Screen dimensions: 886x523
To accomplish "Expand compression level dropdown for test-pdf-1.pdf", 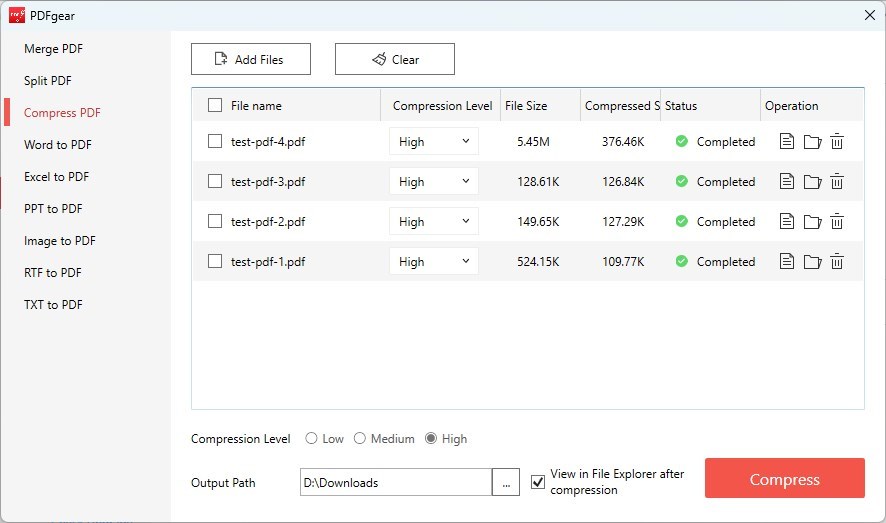I will pos(433,262).
